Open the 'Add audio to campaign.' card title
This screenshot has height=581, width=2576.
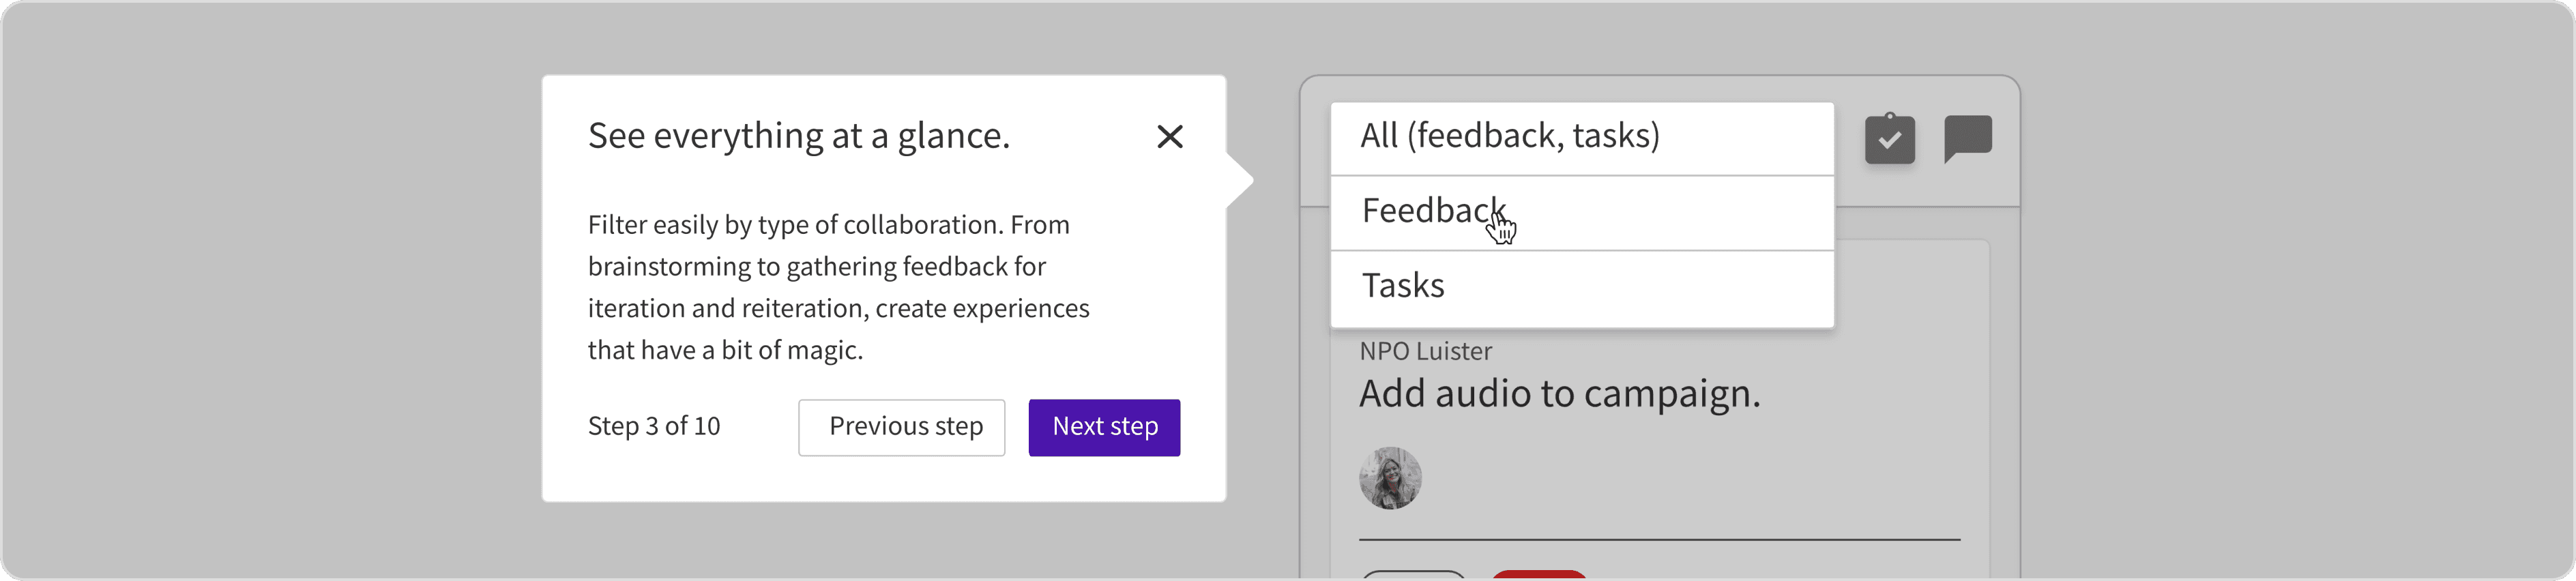(1559, 394)
